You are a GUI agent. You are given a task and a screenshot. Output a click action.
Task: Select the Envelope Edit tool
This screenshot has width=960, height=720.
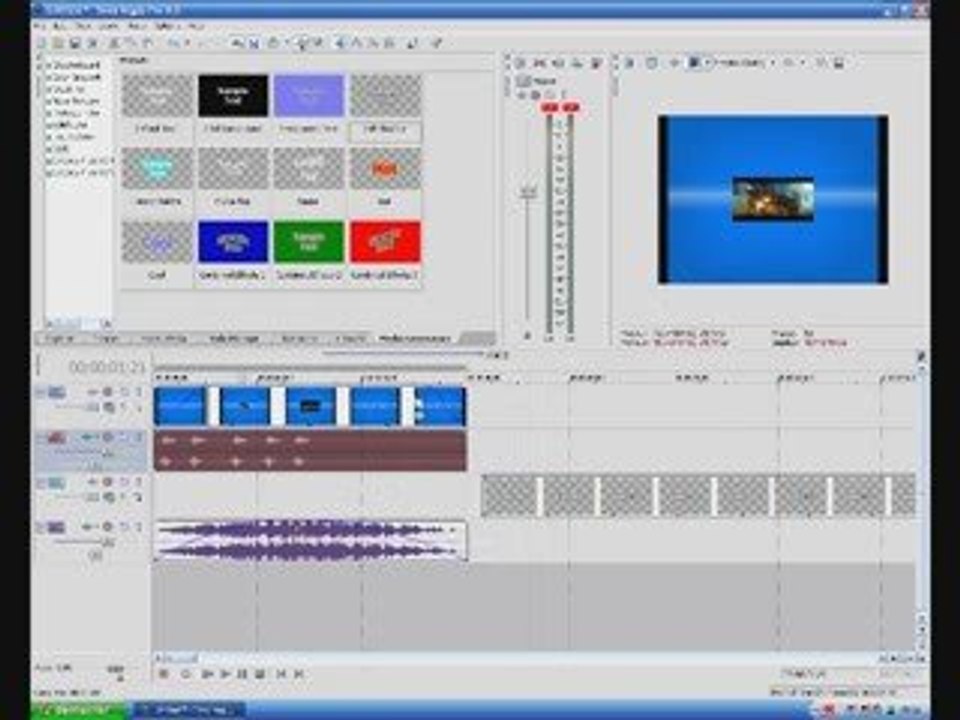click(x=356, y=43)
